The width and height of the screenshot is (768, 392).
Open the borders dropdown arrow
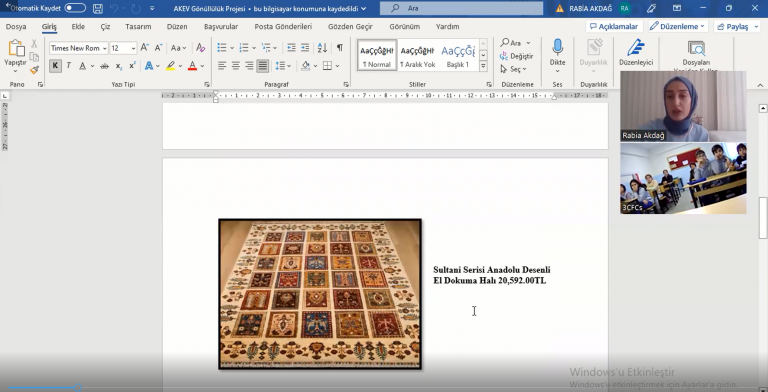tap(337, 66)
